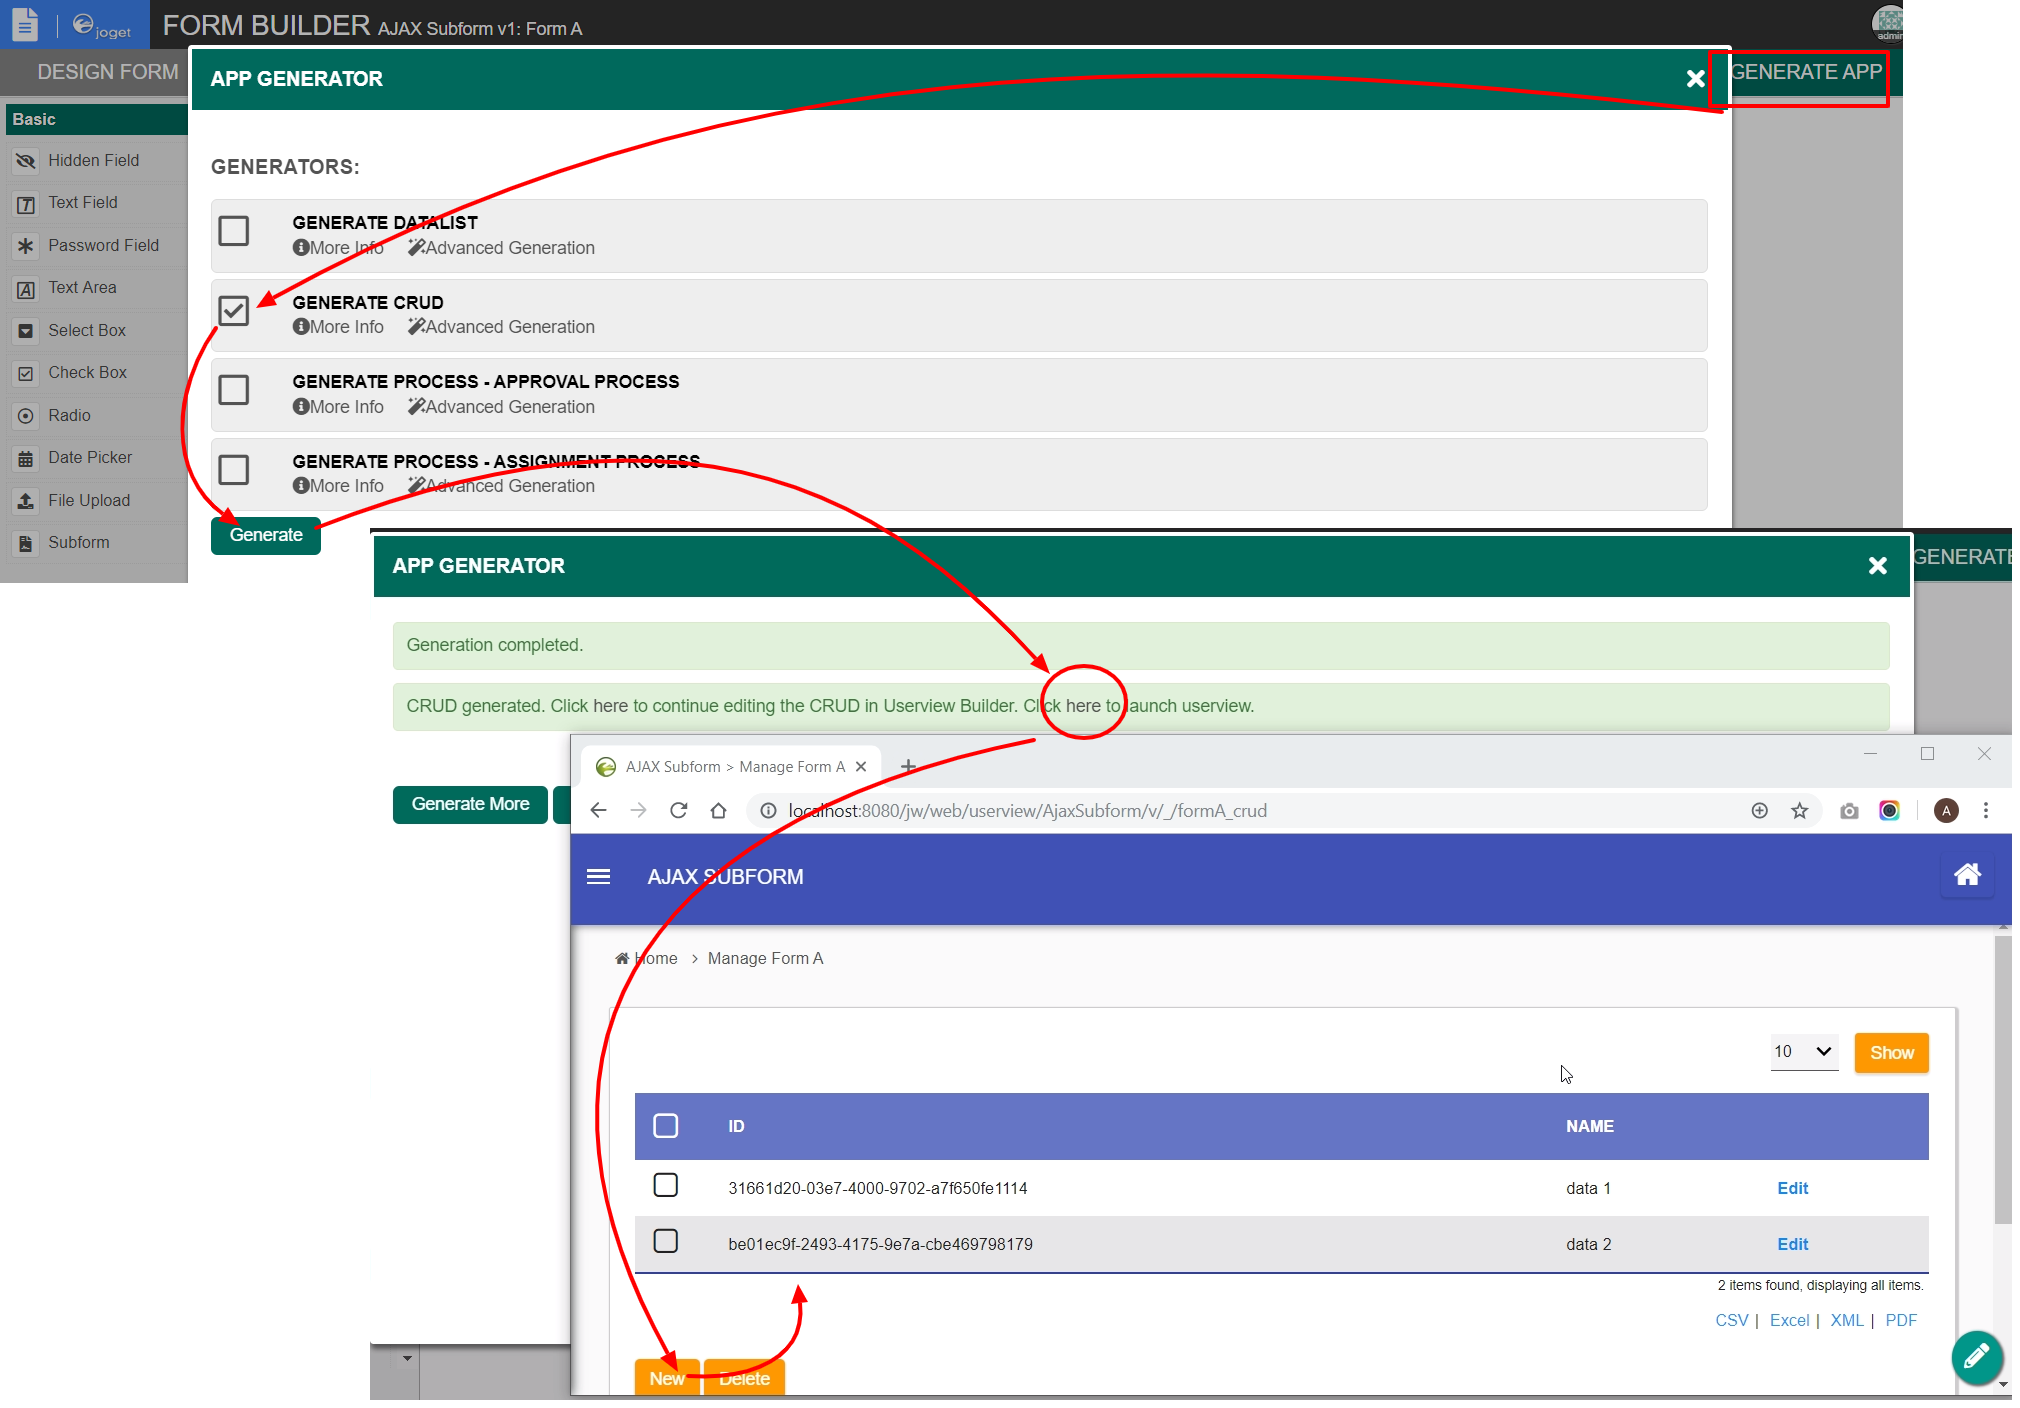Screen dimensions: 2020x1408
Task: Check the Generate Datalist checkbox
Action: click(x=234, y=231)
